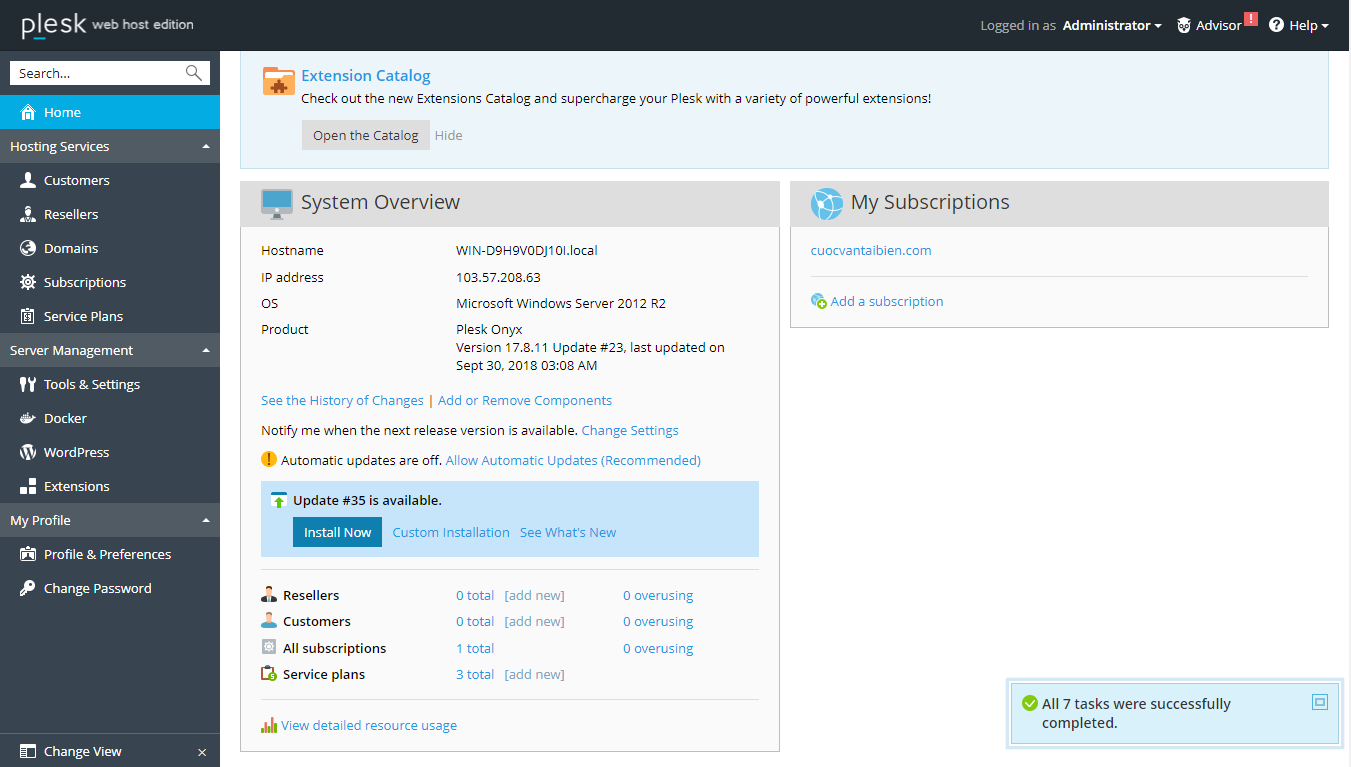Open Service Plans from the sidebar

click(x=83, y=317)
